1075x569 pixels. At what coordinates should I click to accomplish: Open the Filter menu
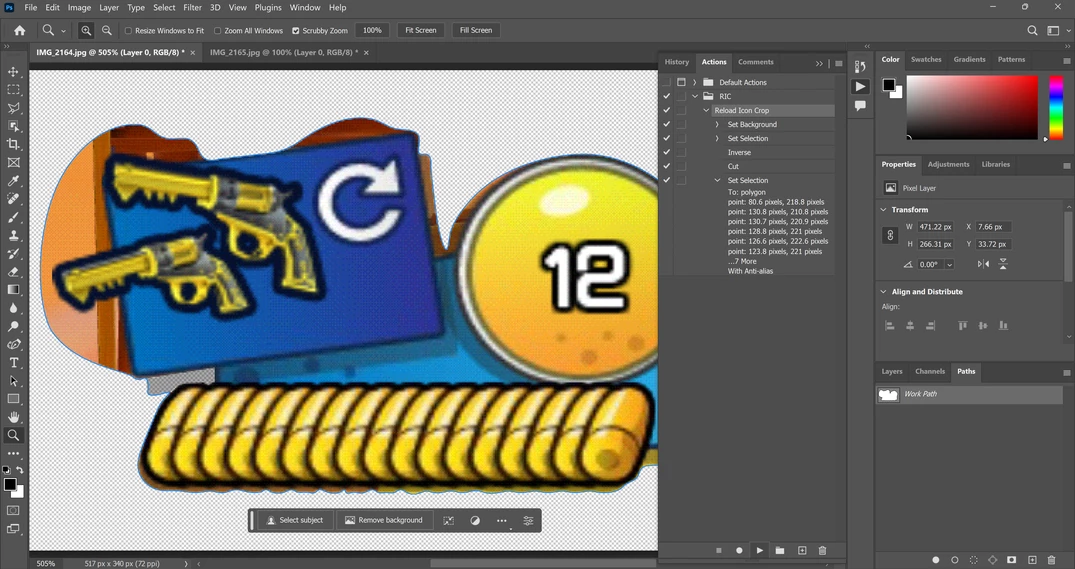193,8
